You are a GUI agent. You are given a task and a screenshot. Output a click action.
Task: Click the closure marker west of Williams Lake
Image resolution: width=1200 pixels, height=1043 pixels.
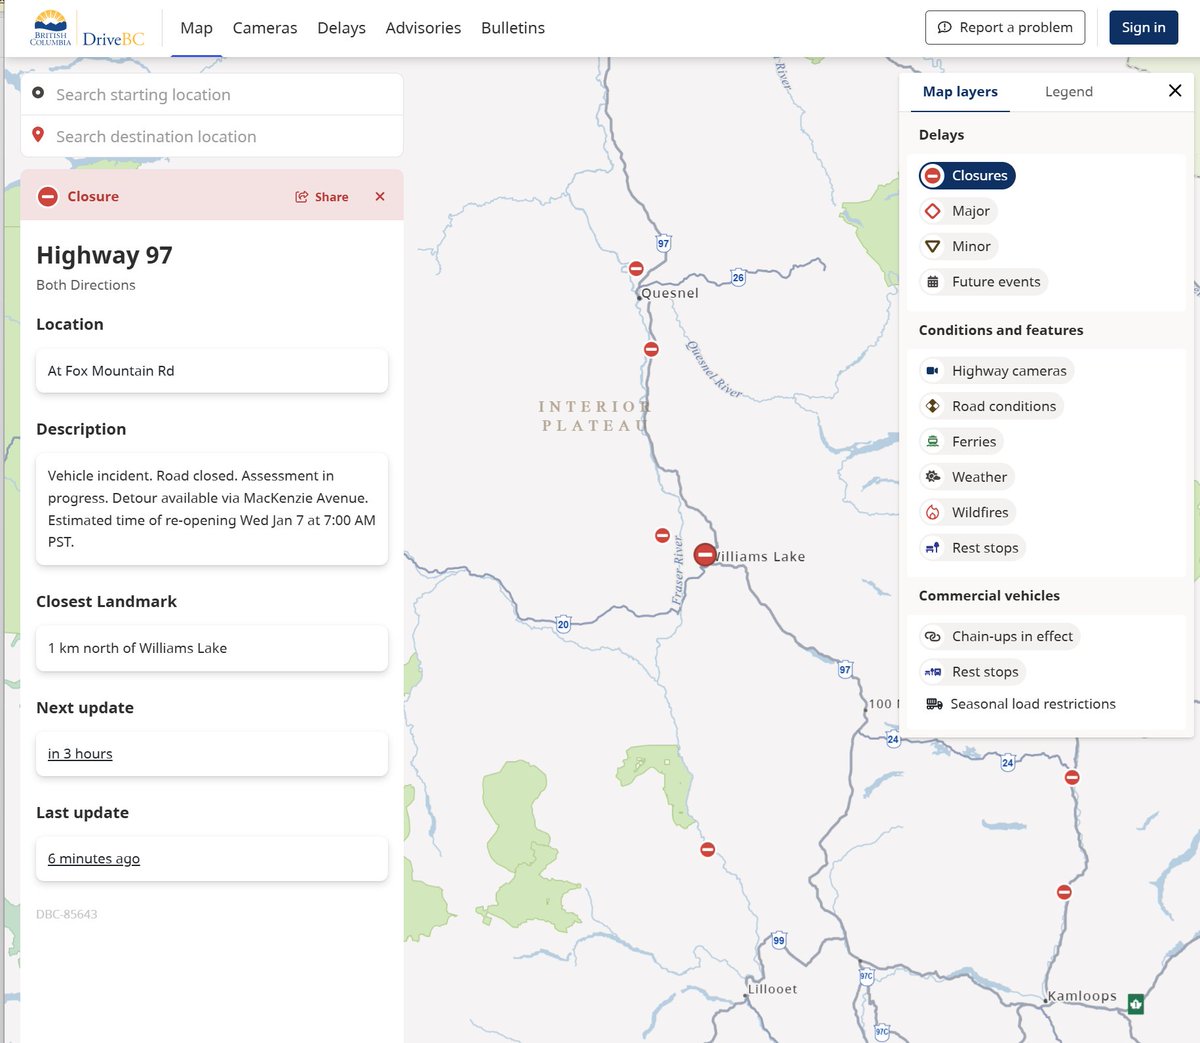(x=662, y=536)
